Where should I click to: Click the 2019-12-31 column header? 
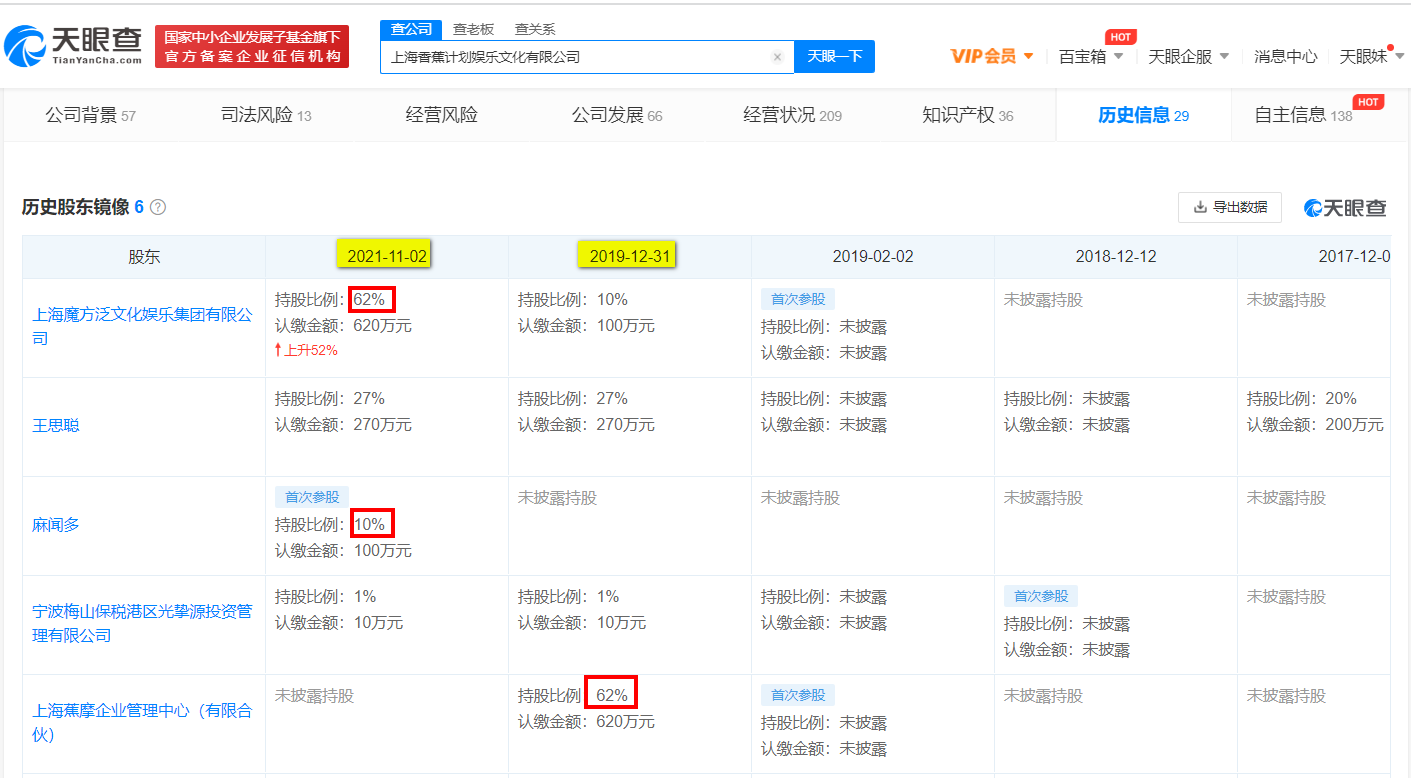tap(629, 256)
